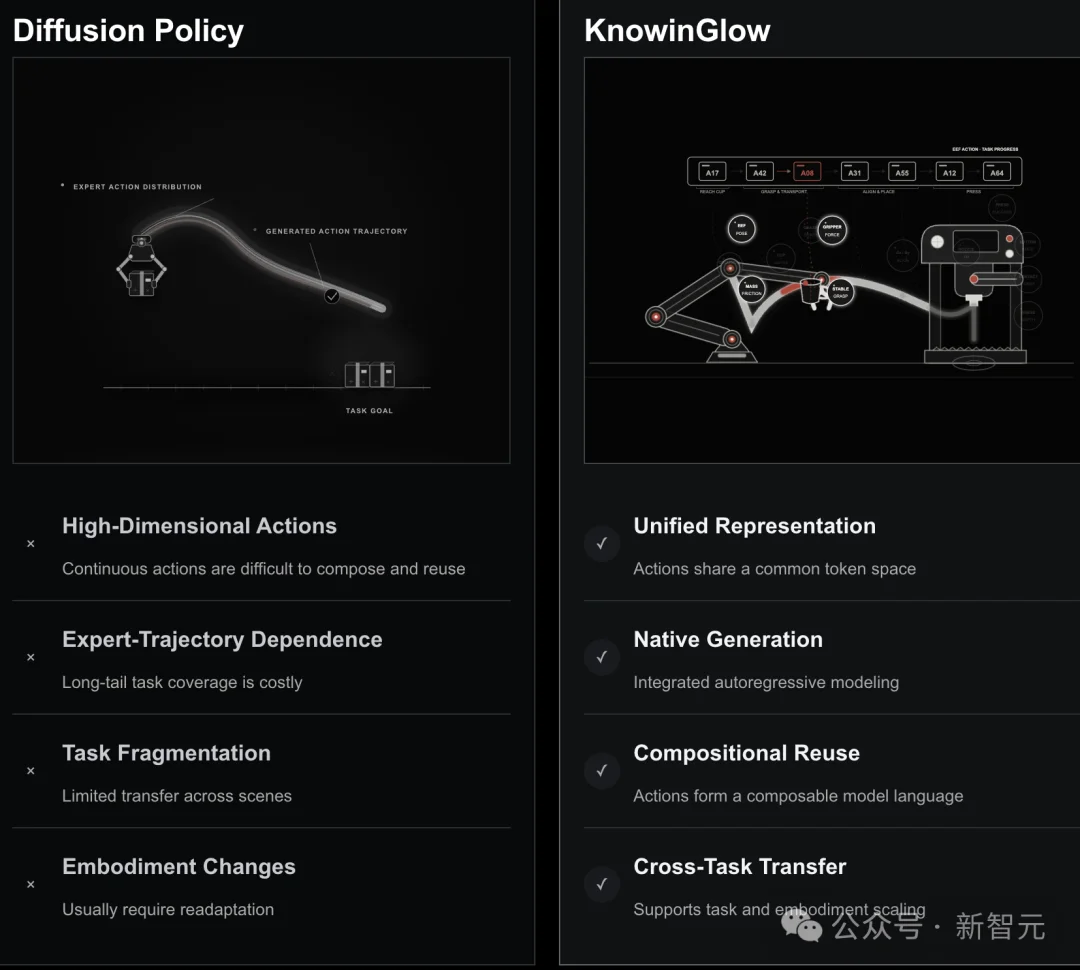
Task: Click the checkmark beside Native Generation
Action: pyautogui.click(x=602, y=657)
